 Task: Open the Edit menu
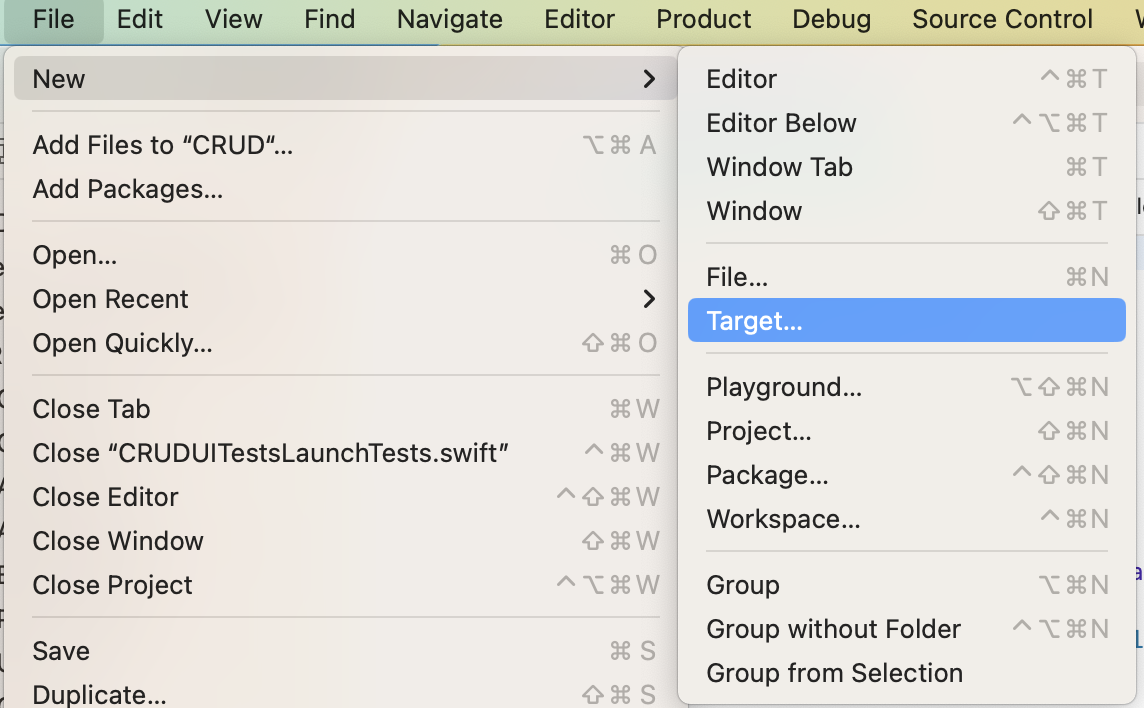point(139,20)
